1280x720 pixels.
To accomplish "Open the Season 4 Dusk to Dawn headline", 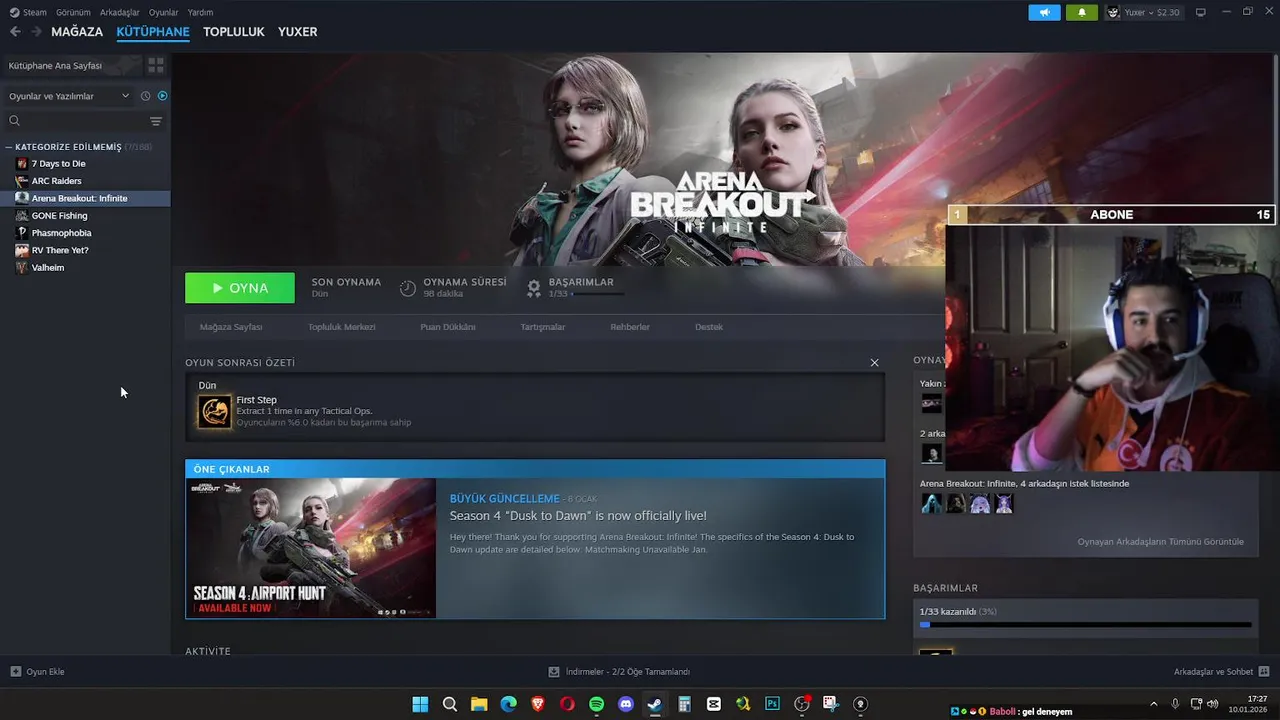I will (x=578, y=516).
